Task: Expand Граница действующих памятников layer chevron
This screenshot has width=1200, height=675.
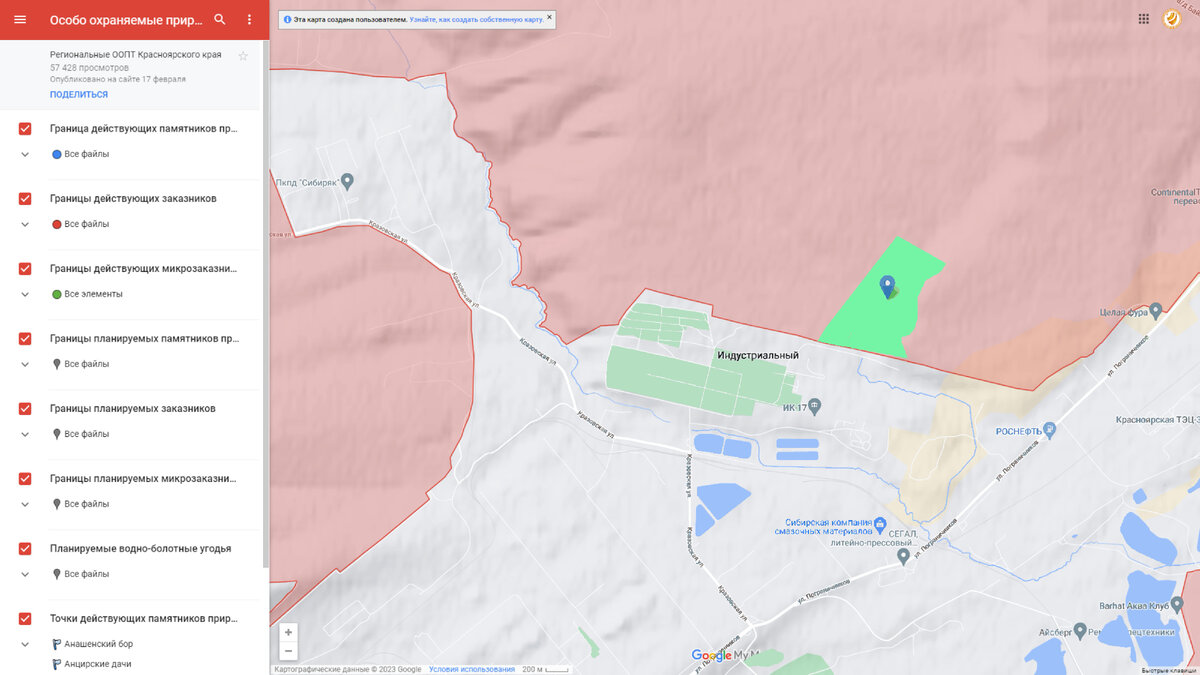Action: (25, 154)
